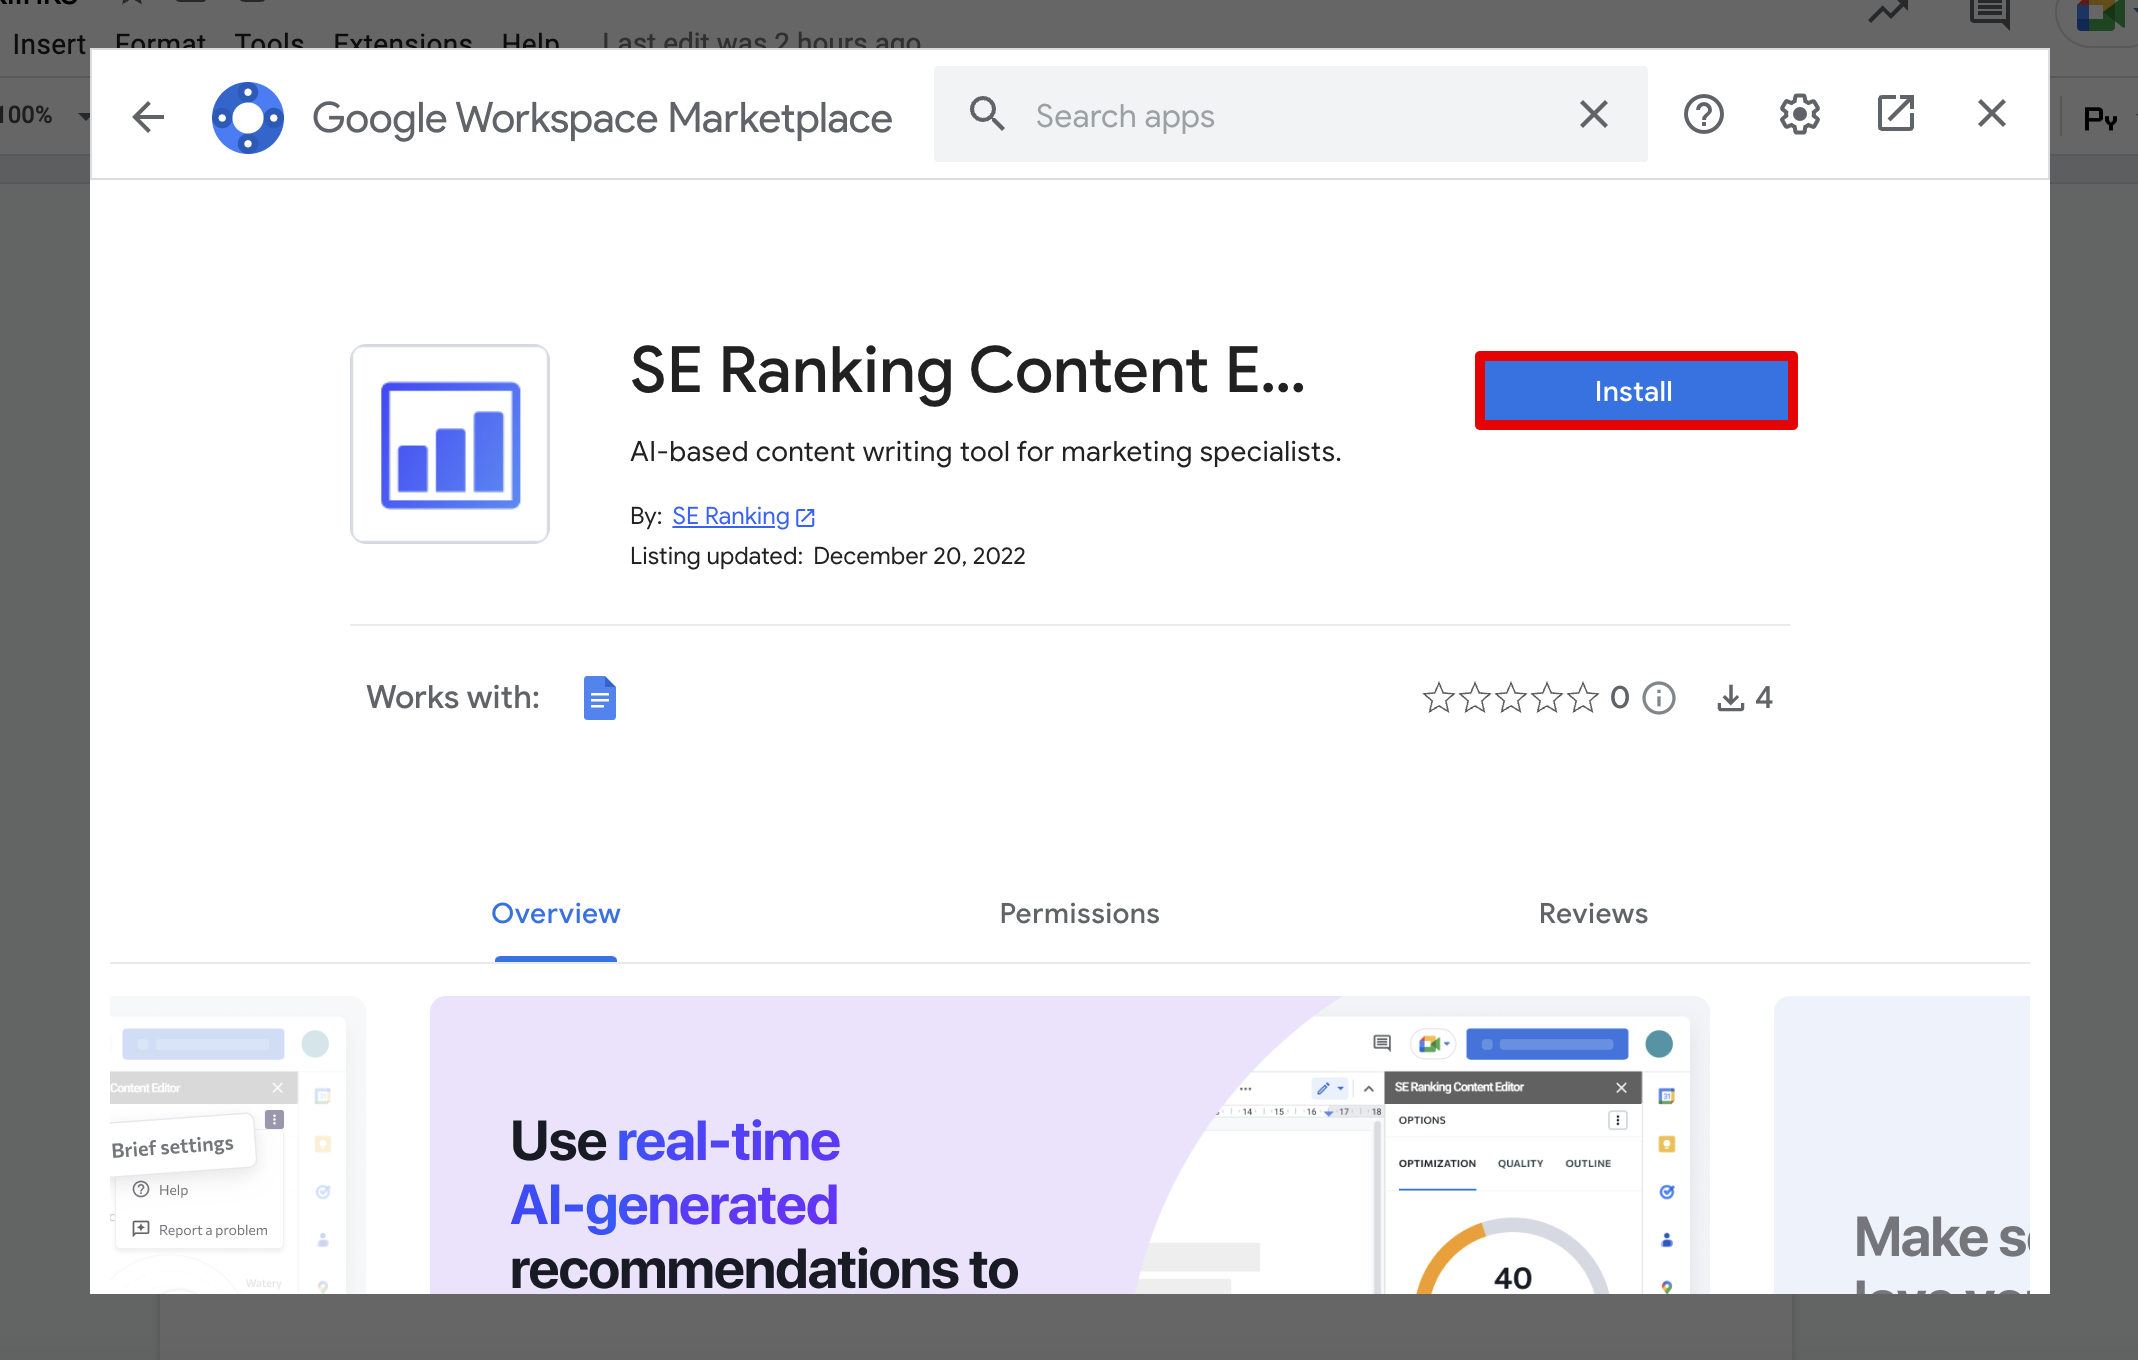Click the Install button
2138x1360 pixels.
pyautogui.click(x=1634, y=391)
